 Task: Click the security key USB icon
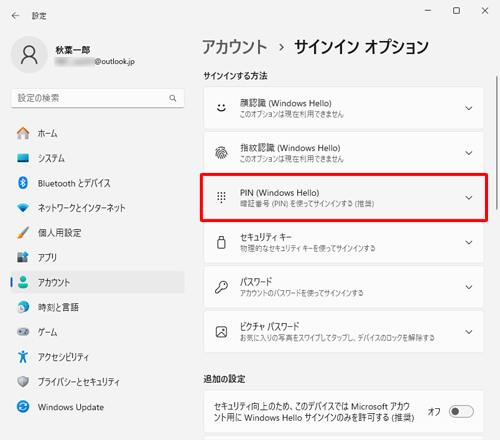(x=221, y=242)
